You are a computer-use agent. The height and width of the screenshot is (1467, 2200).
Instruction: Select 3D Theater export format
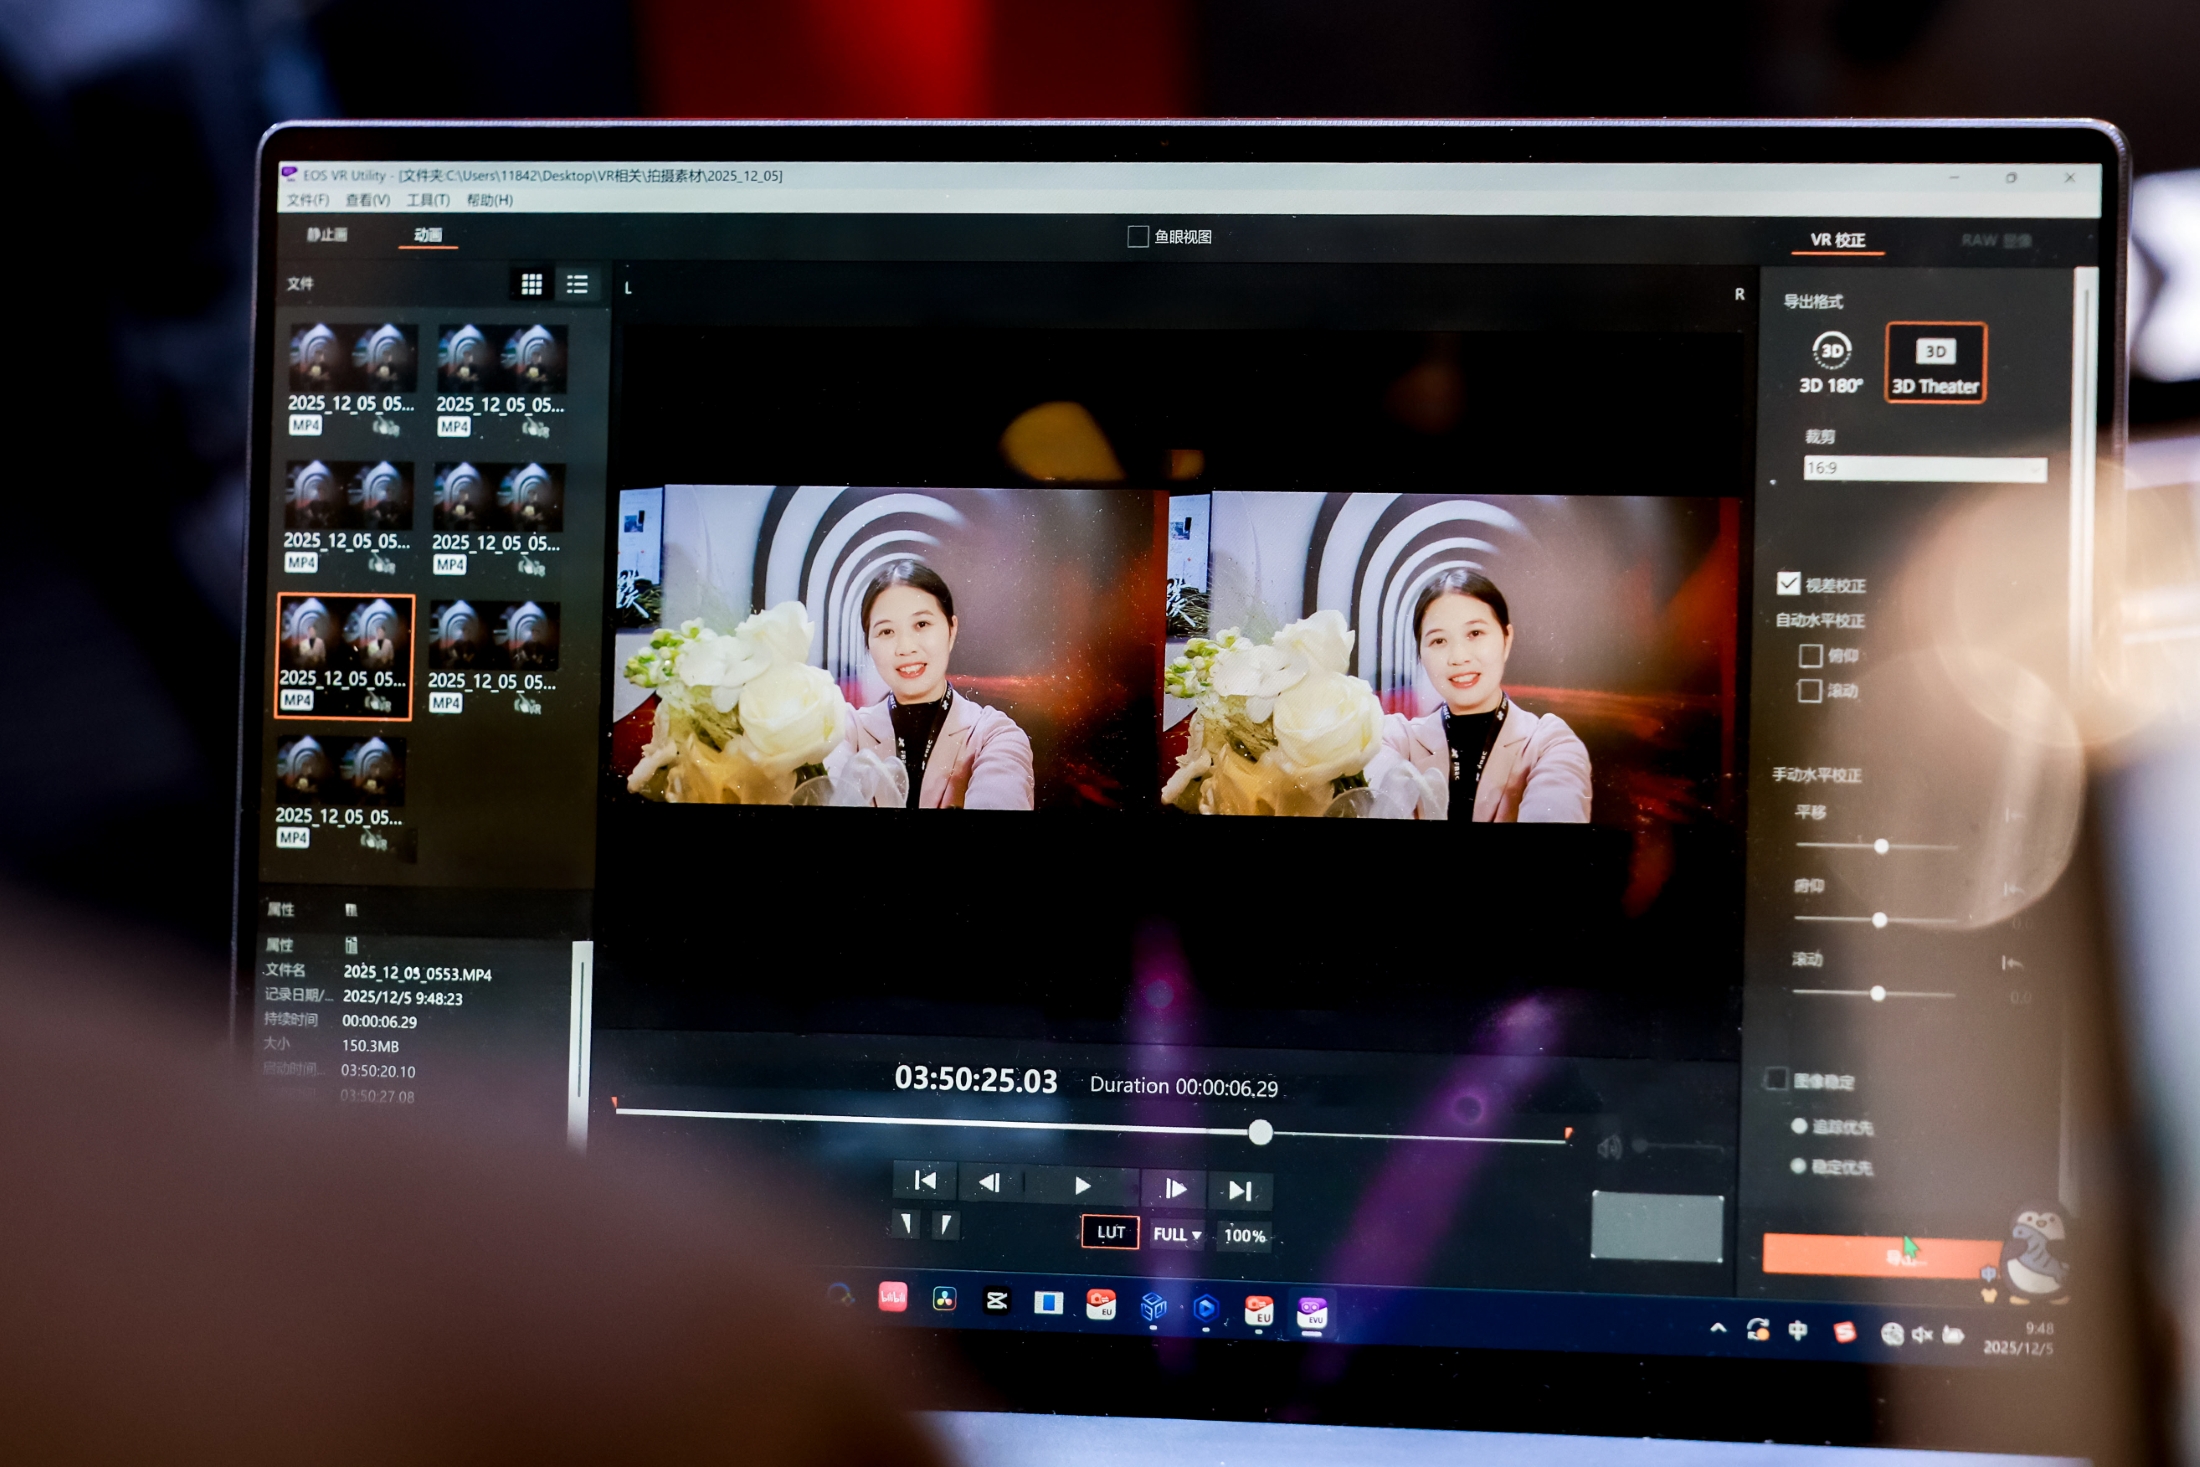[x=1935, y=363]
